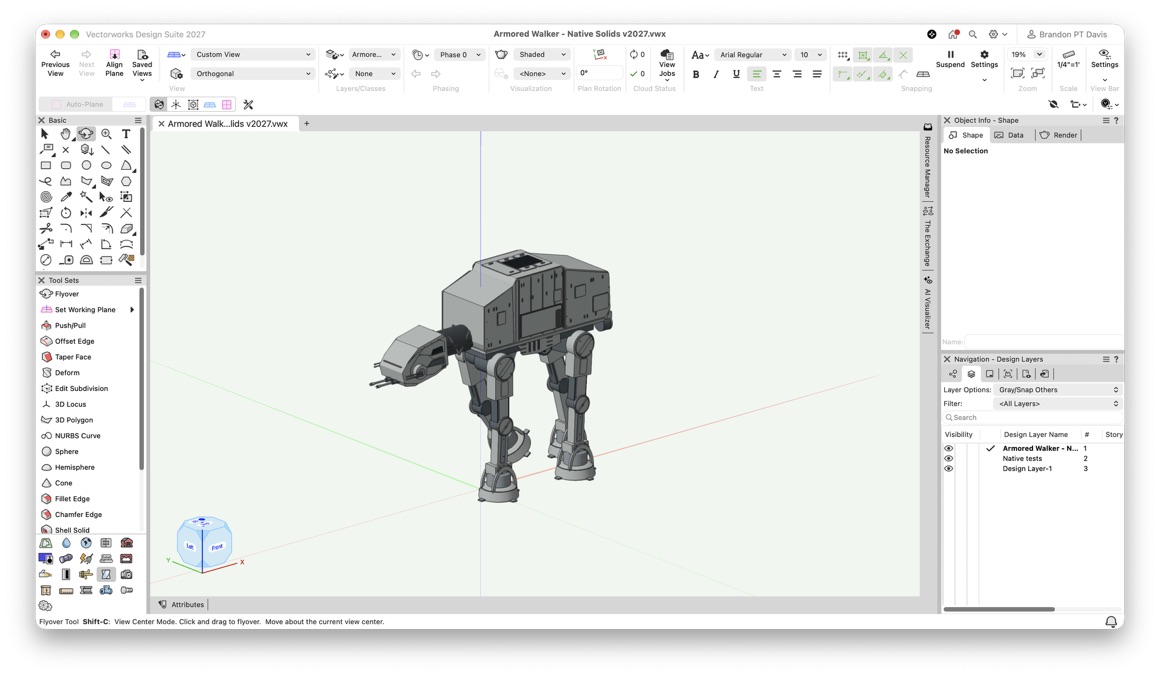This screenshot has height=676, width=1160.
Task: Open View Jobs cloud icon
Action: 667,64
